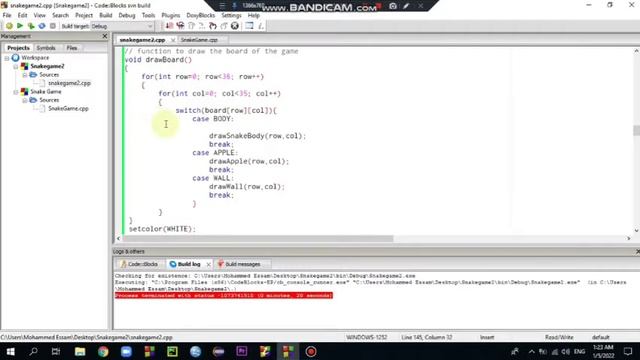Open File Explorer from taskbar
640x360 pixels.
(80, 351)
